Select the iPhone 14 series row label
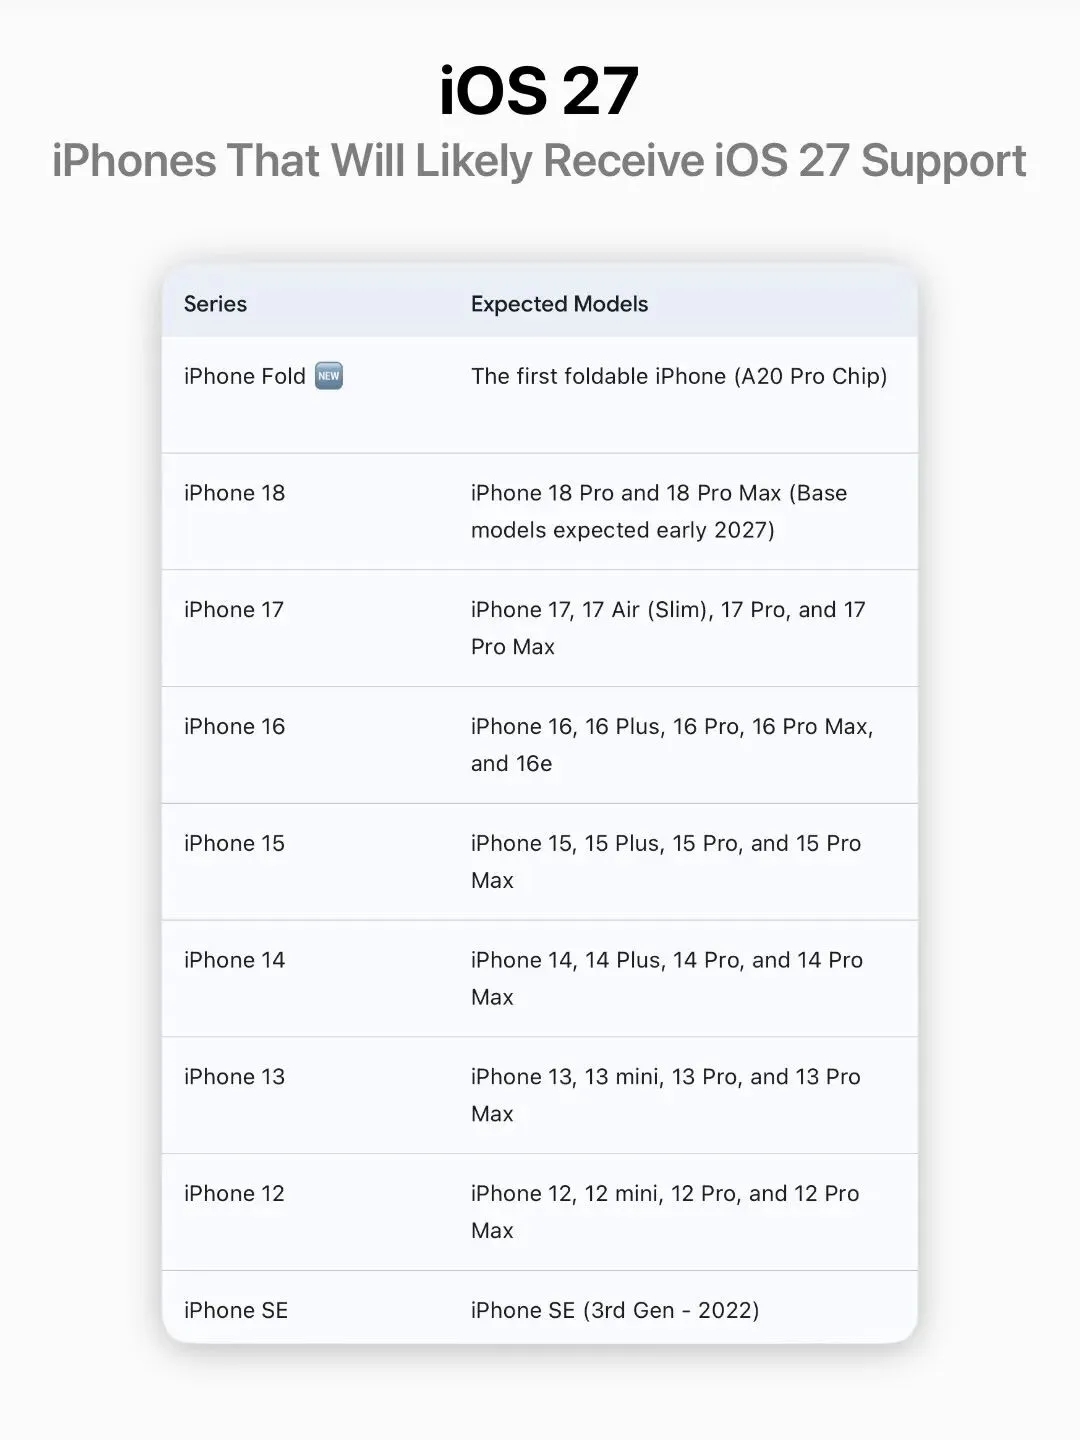1080x1440 pixels. (x=234, y=961)
